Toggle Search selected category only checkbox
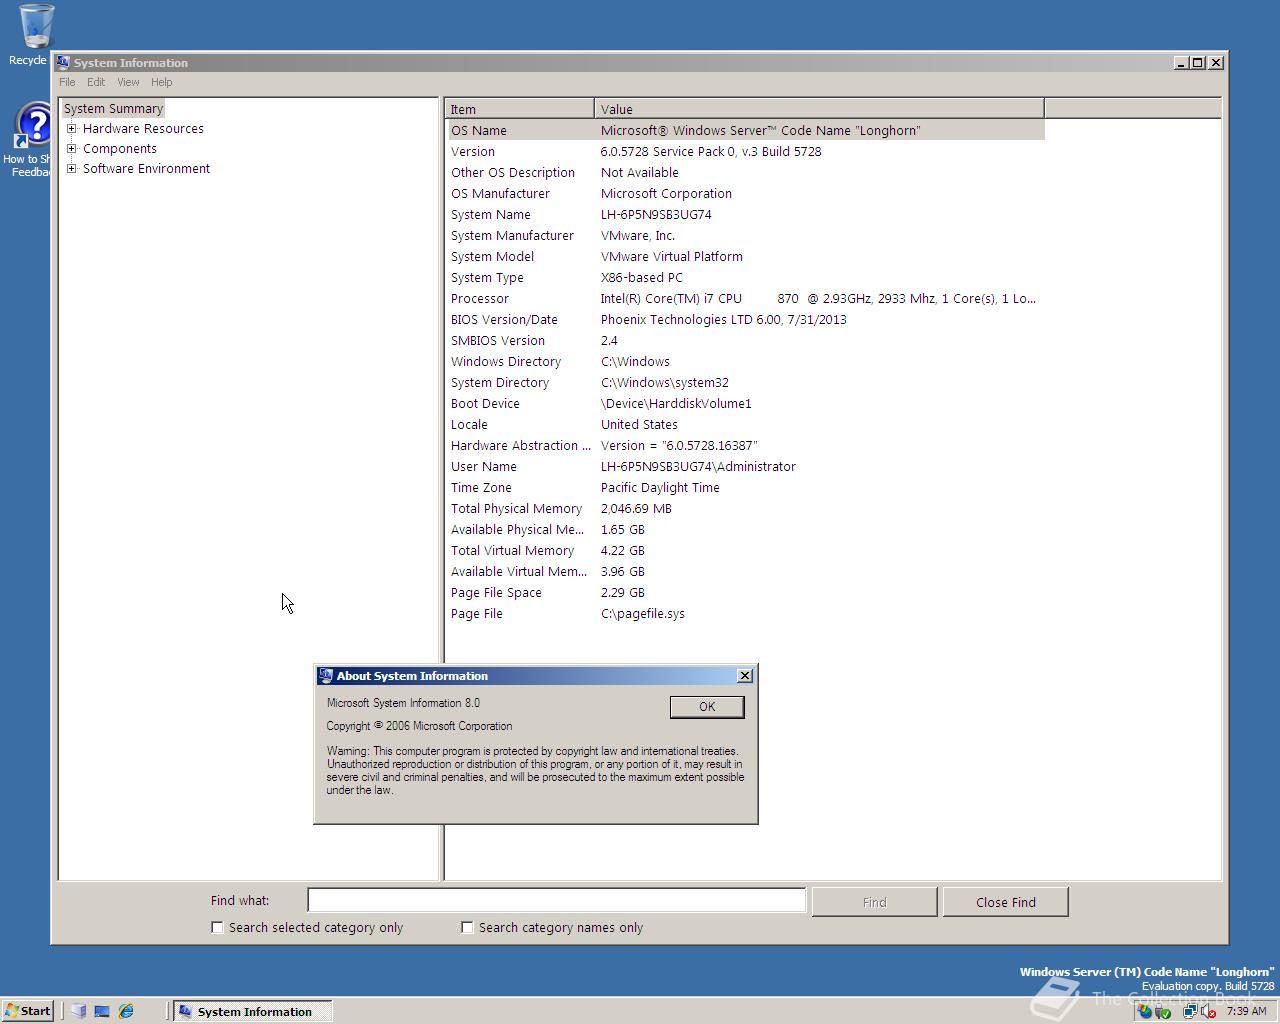Screen dimensions: 1280x1024 (x=217, y=927)
